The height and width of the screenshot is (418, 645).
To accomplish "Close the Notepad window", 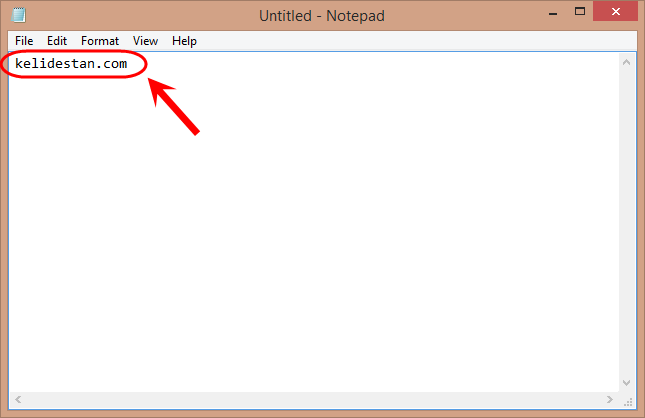I will coord(615,12).
